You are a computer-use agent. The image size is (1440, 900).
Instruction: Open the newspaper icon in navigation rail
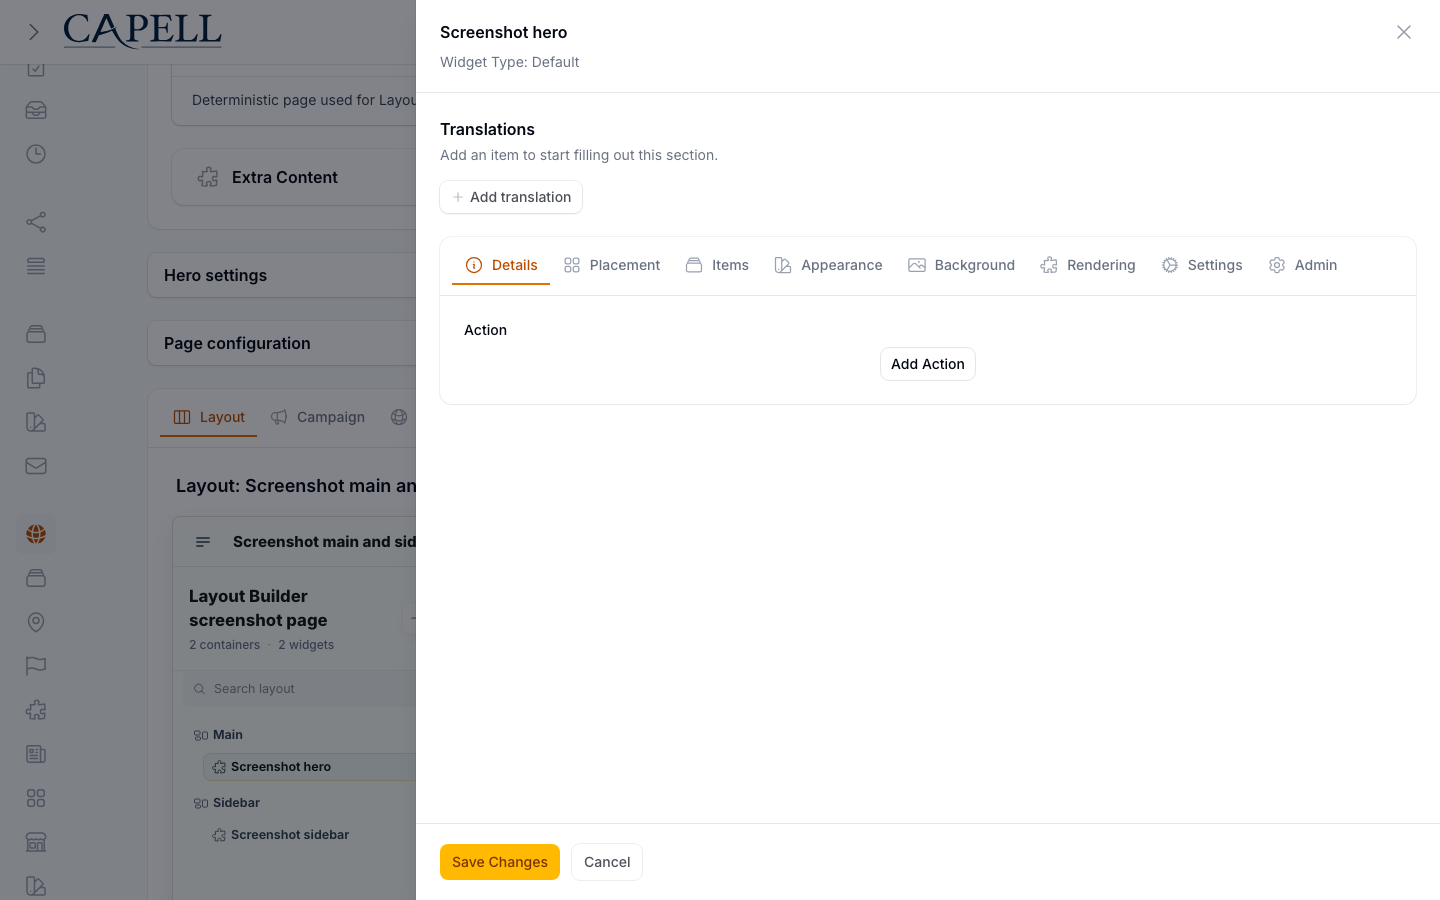coord(36,754)
